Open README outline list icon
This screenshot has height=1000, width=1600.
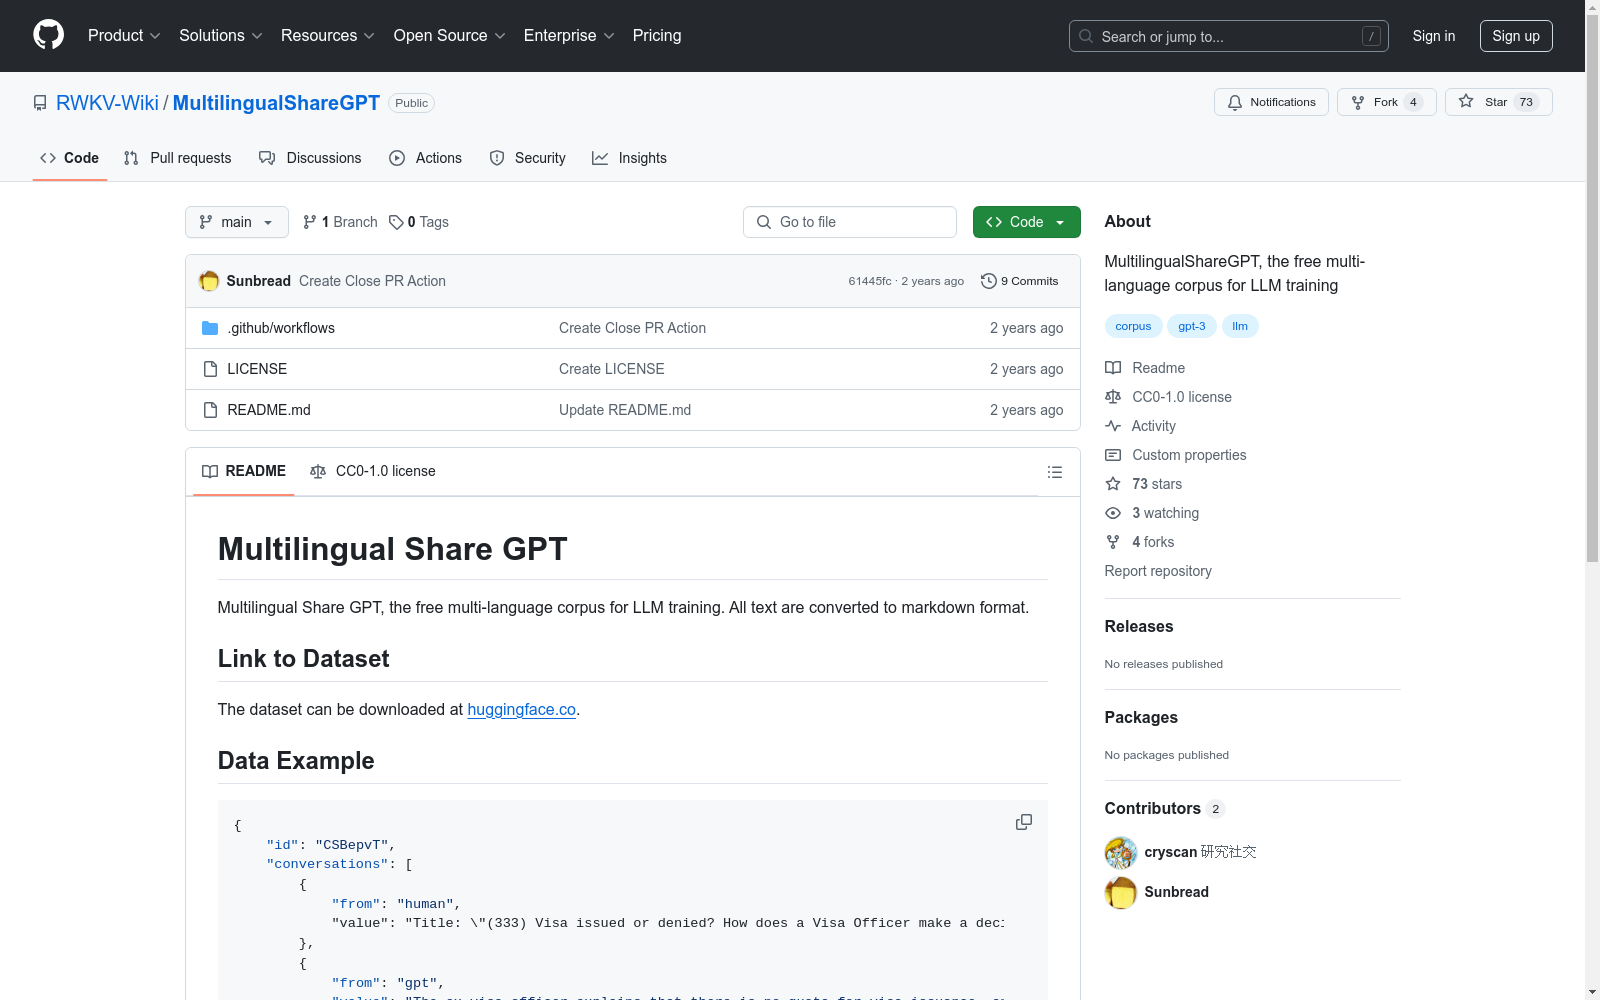tap(1055, 472)
